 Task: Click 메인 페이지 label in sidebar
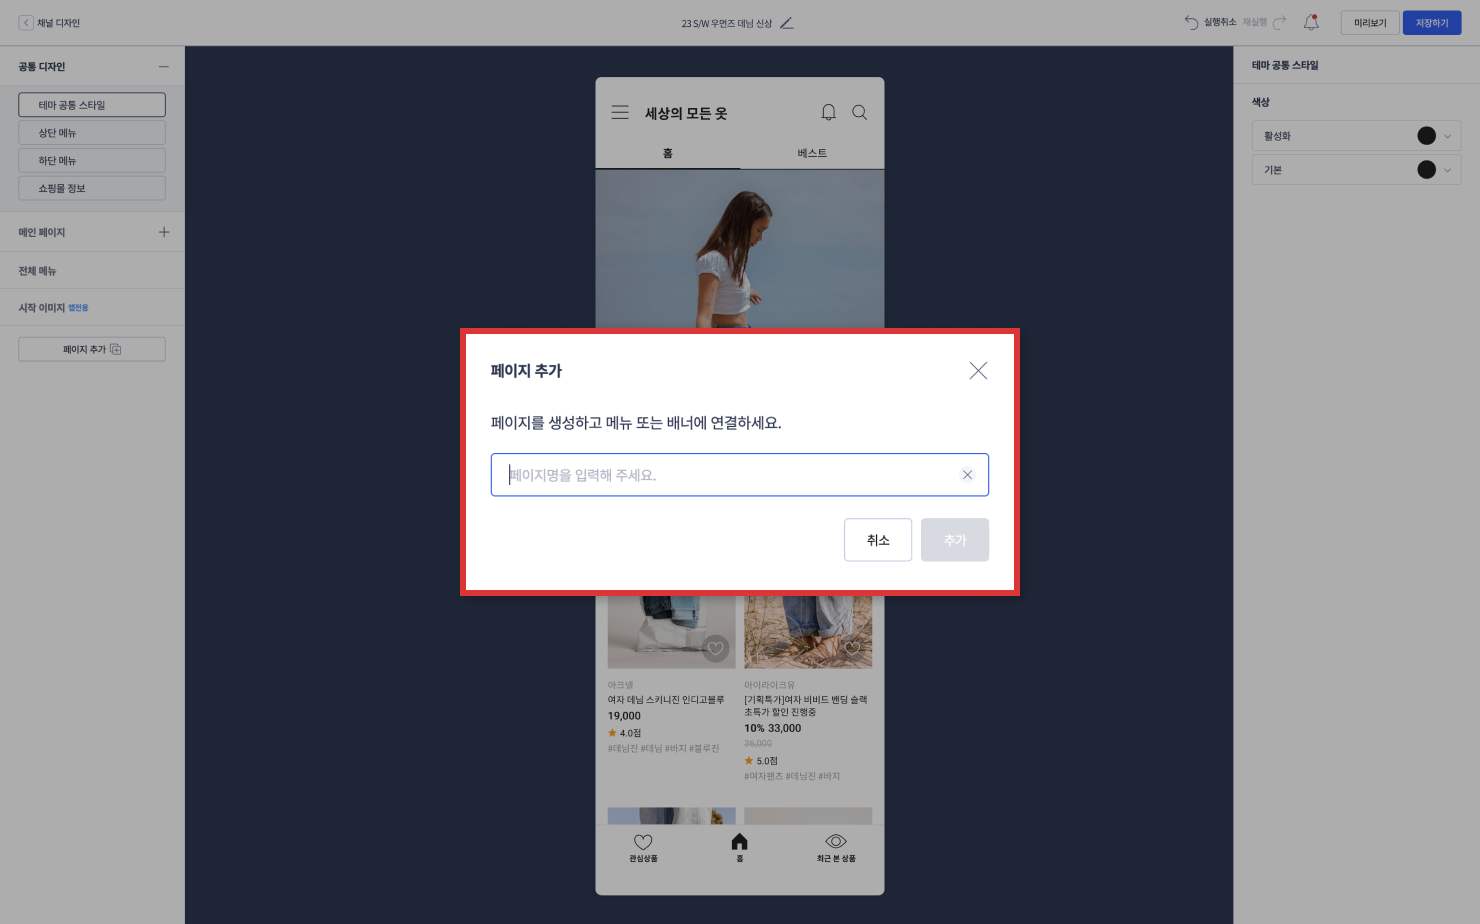42,232
